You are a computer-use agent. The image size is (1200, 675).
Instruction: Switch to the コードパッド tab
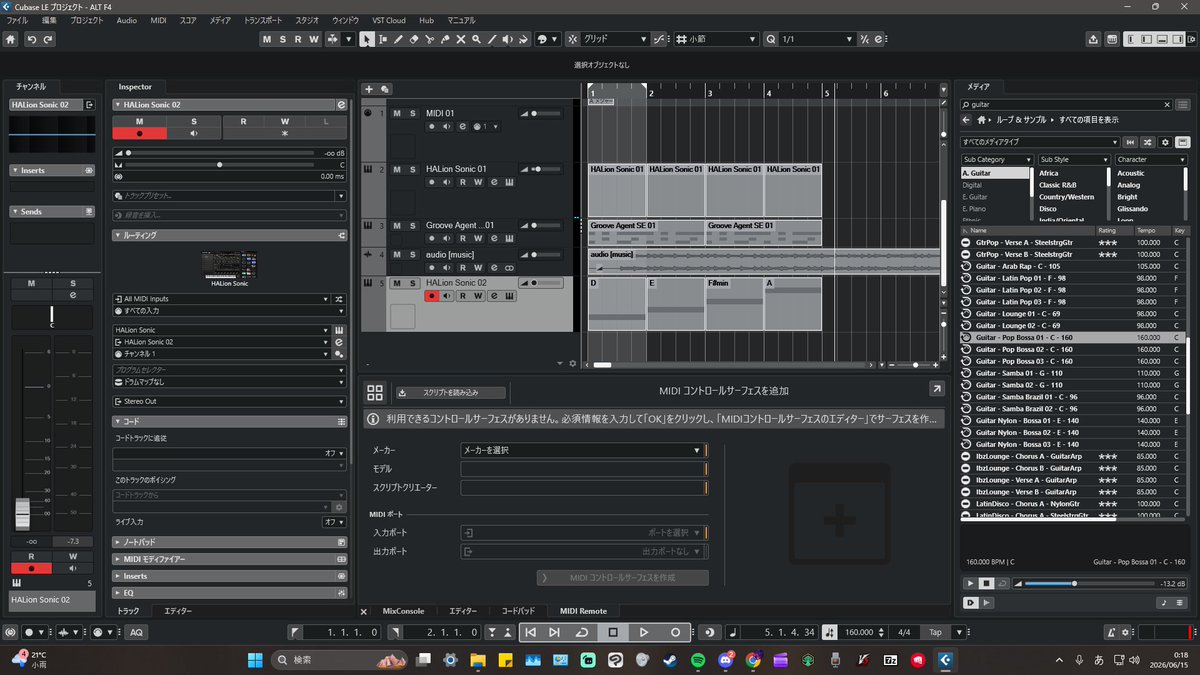[518, 611]
